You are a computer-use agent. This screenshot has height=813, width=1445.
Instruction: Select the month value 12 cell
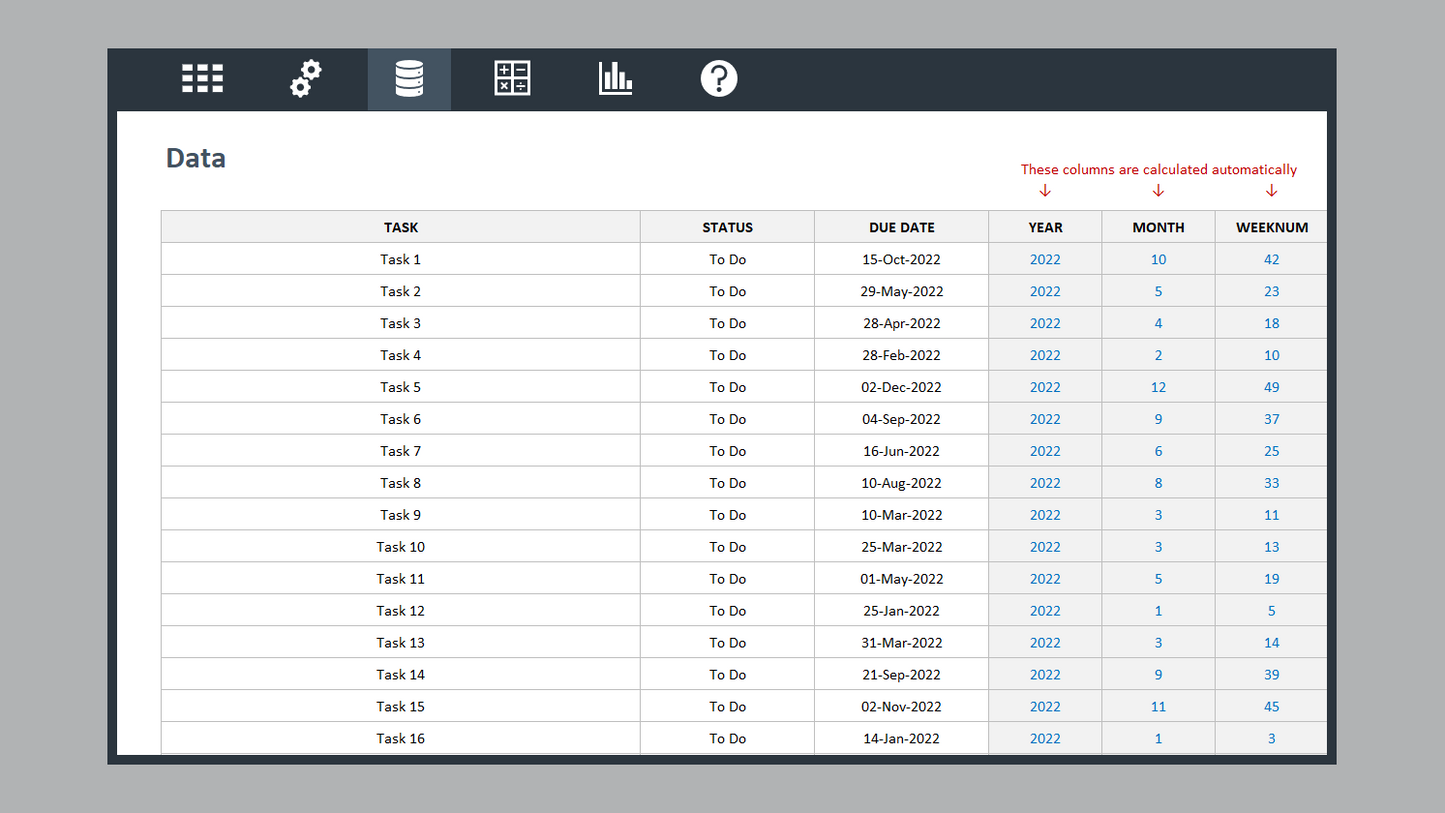click(x=1158, y=387)
